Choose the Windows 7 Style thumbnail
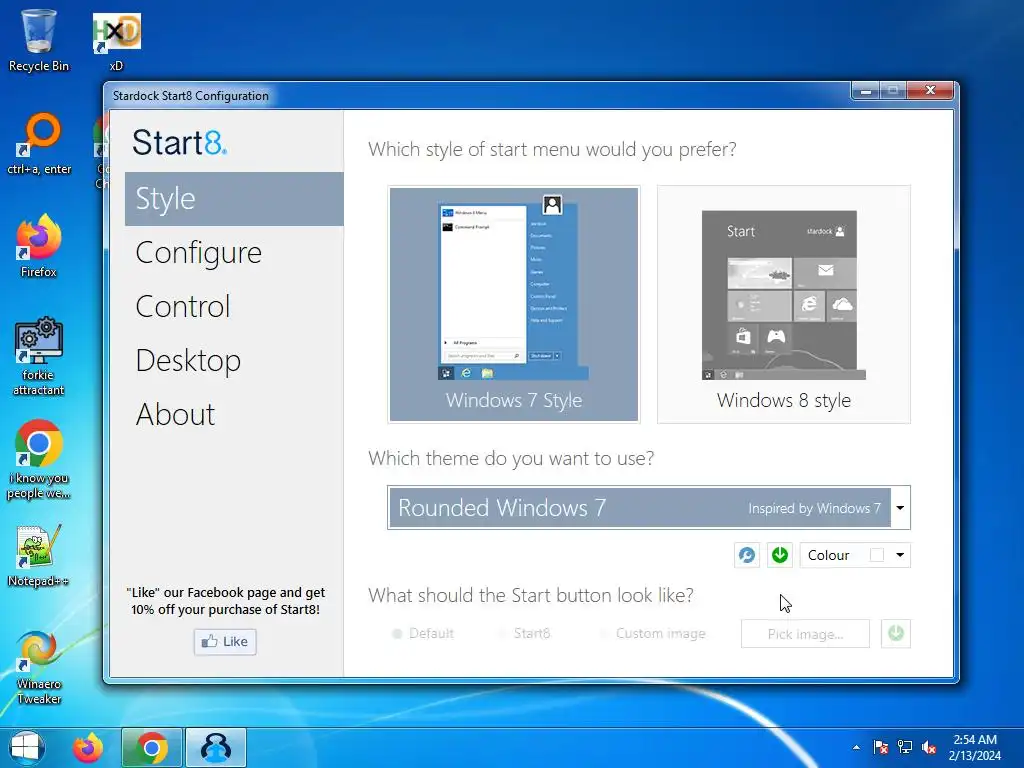The image size is (1024, 768). pos(514,304)
